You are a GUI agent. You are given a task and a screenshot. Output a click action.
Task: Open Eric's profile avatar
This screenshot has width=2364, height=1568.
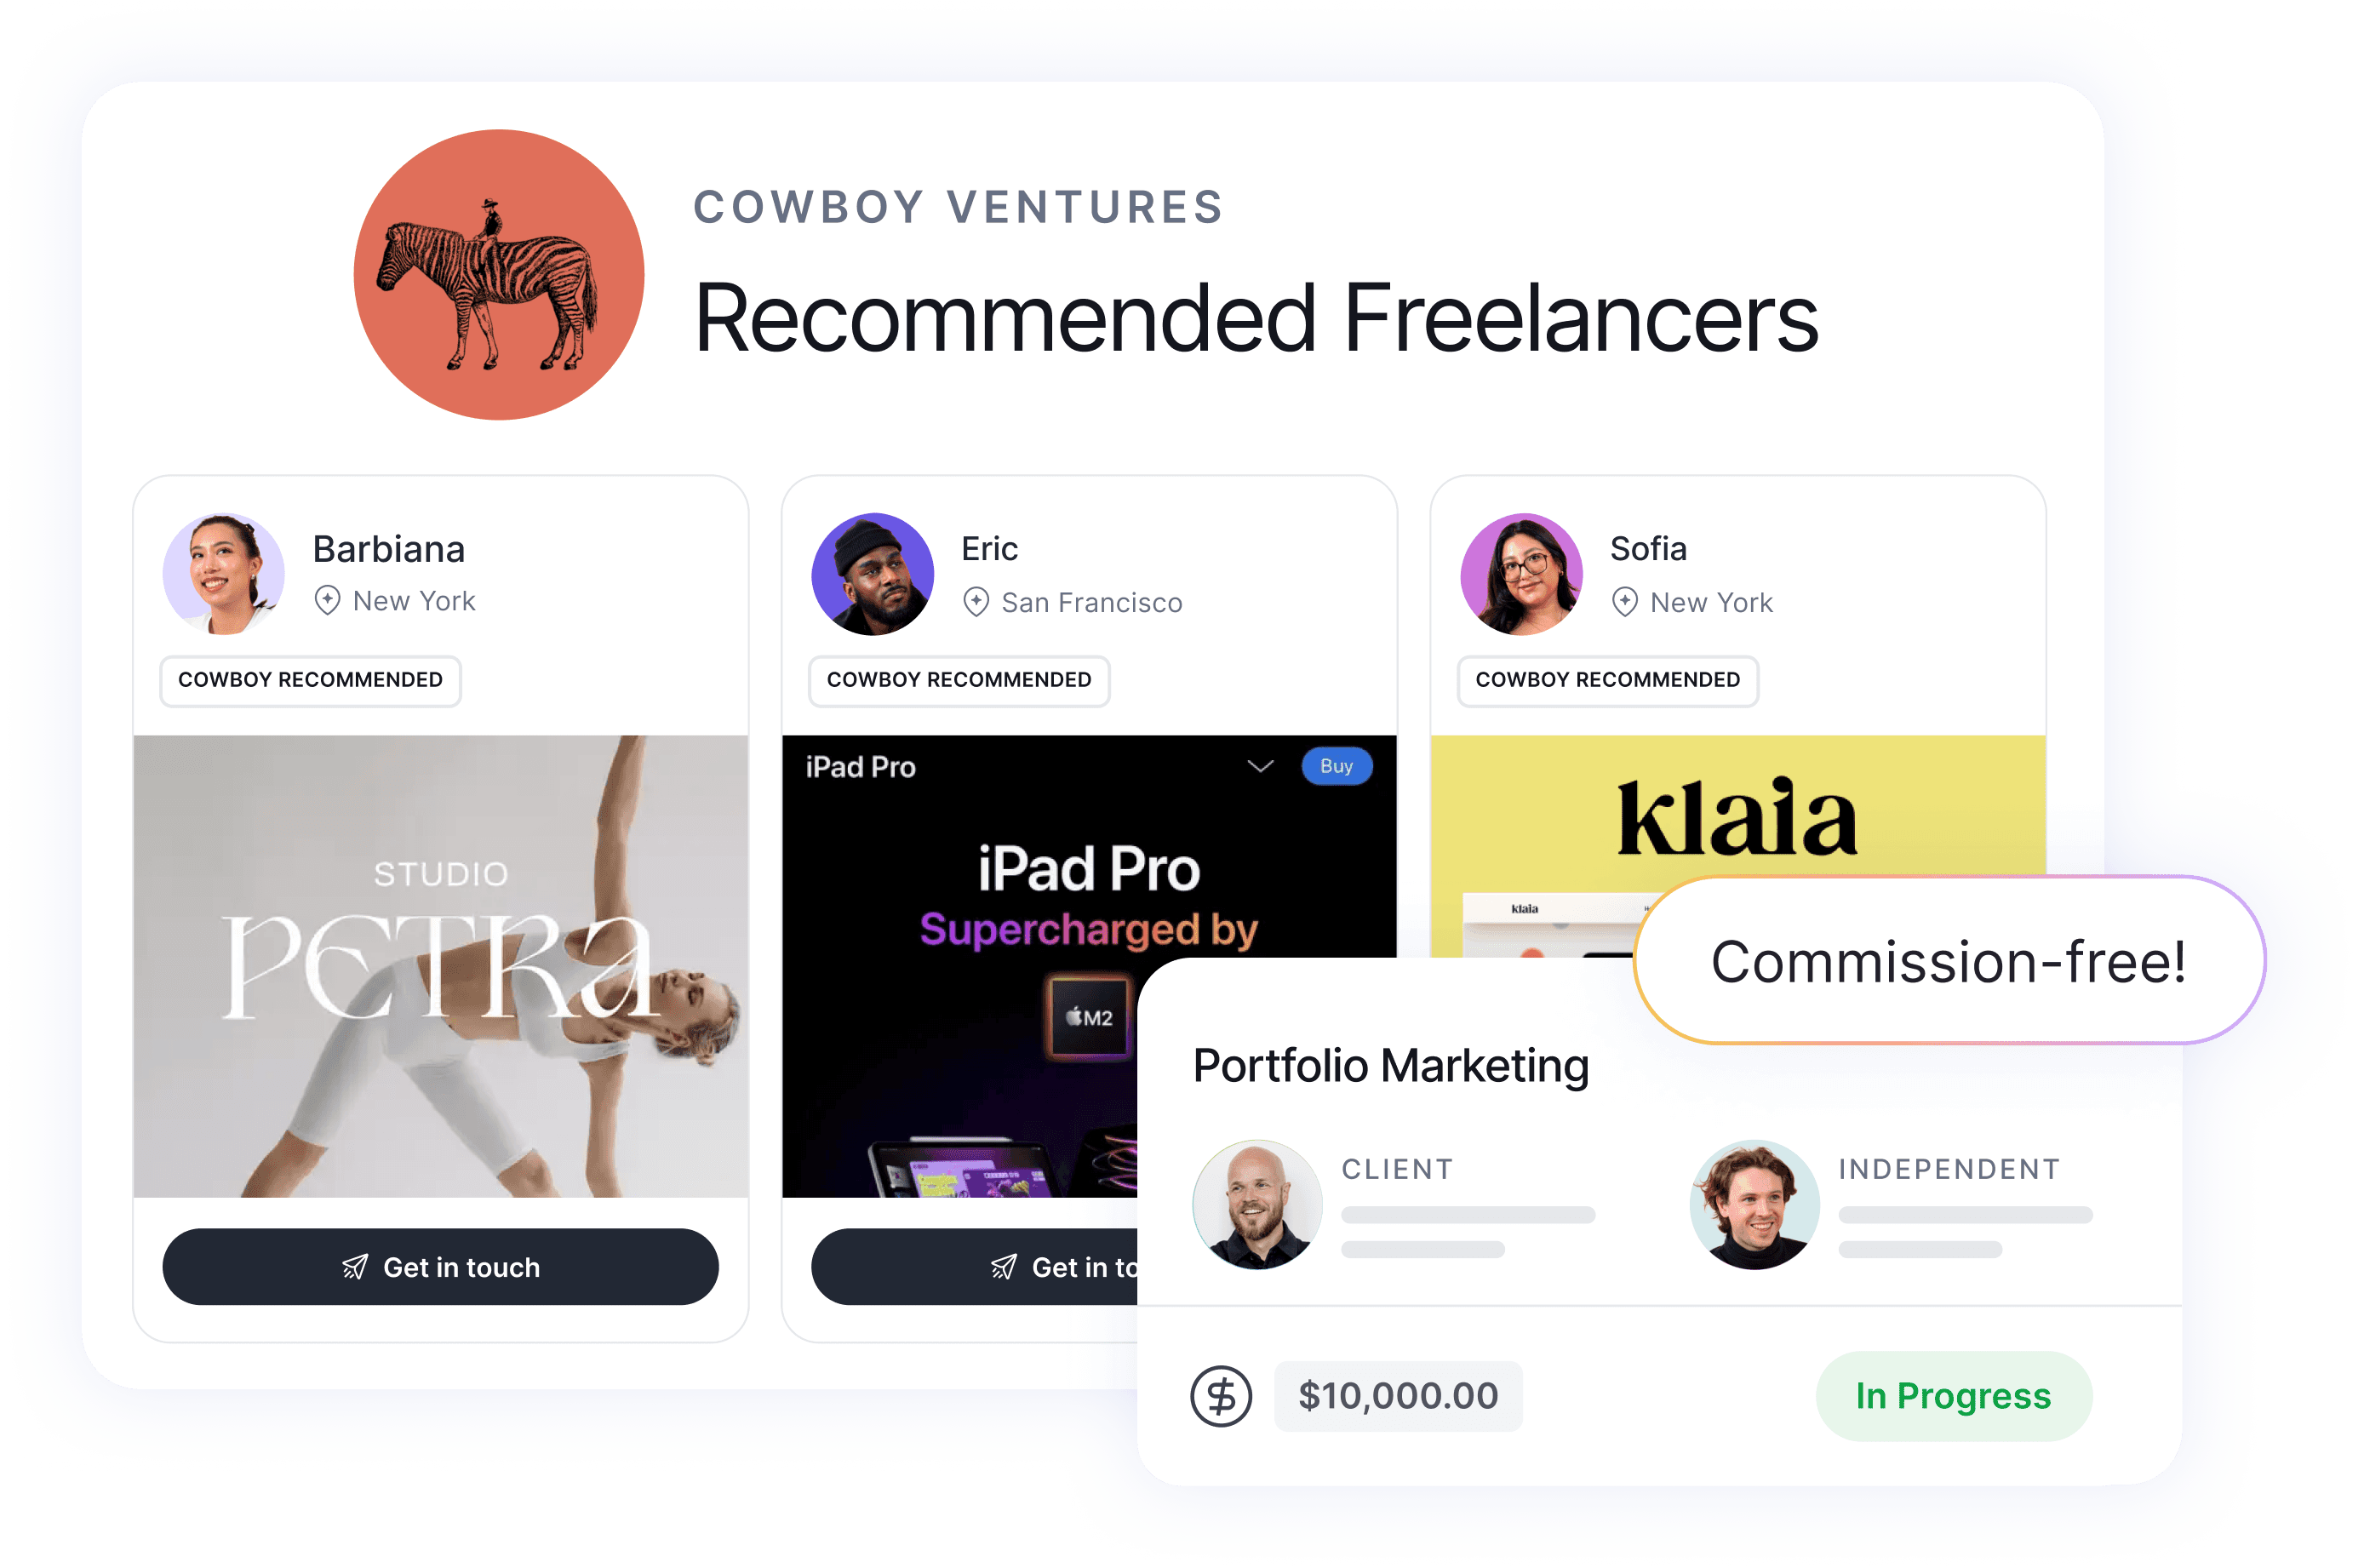coord(872,574)
